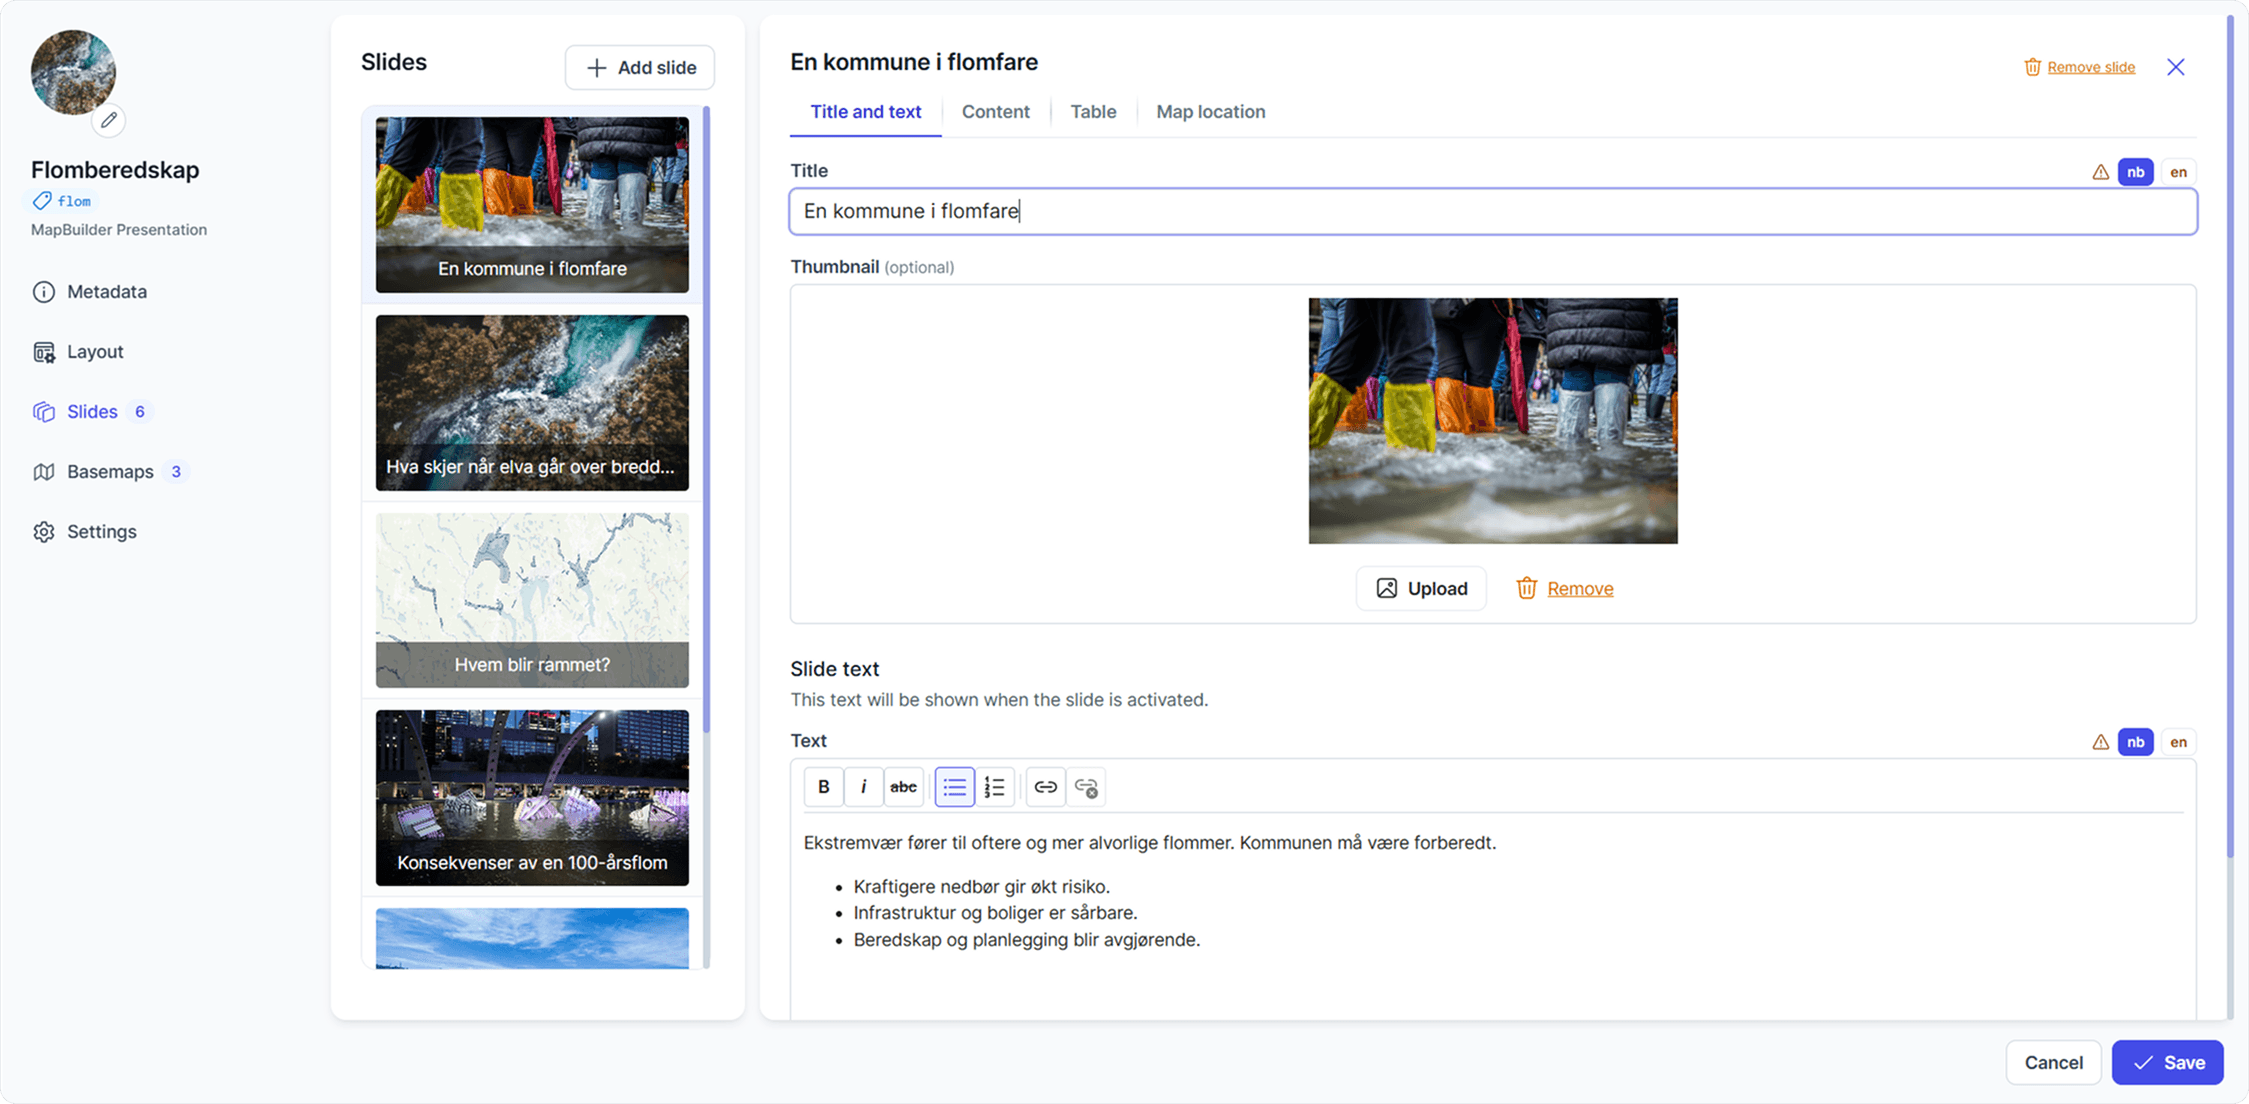Insert a hyperlink in slide text
This screenshot has width=2249, height=1104.
[x=1045, y=787]
